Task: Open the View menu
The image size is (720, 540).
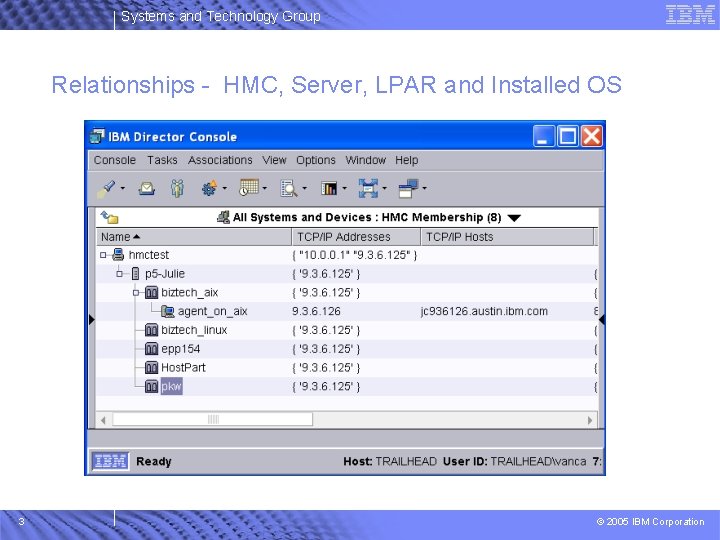Action: 274,160
